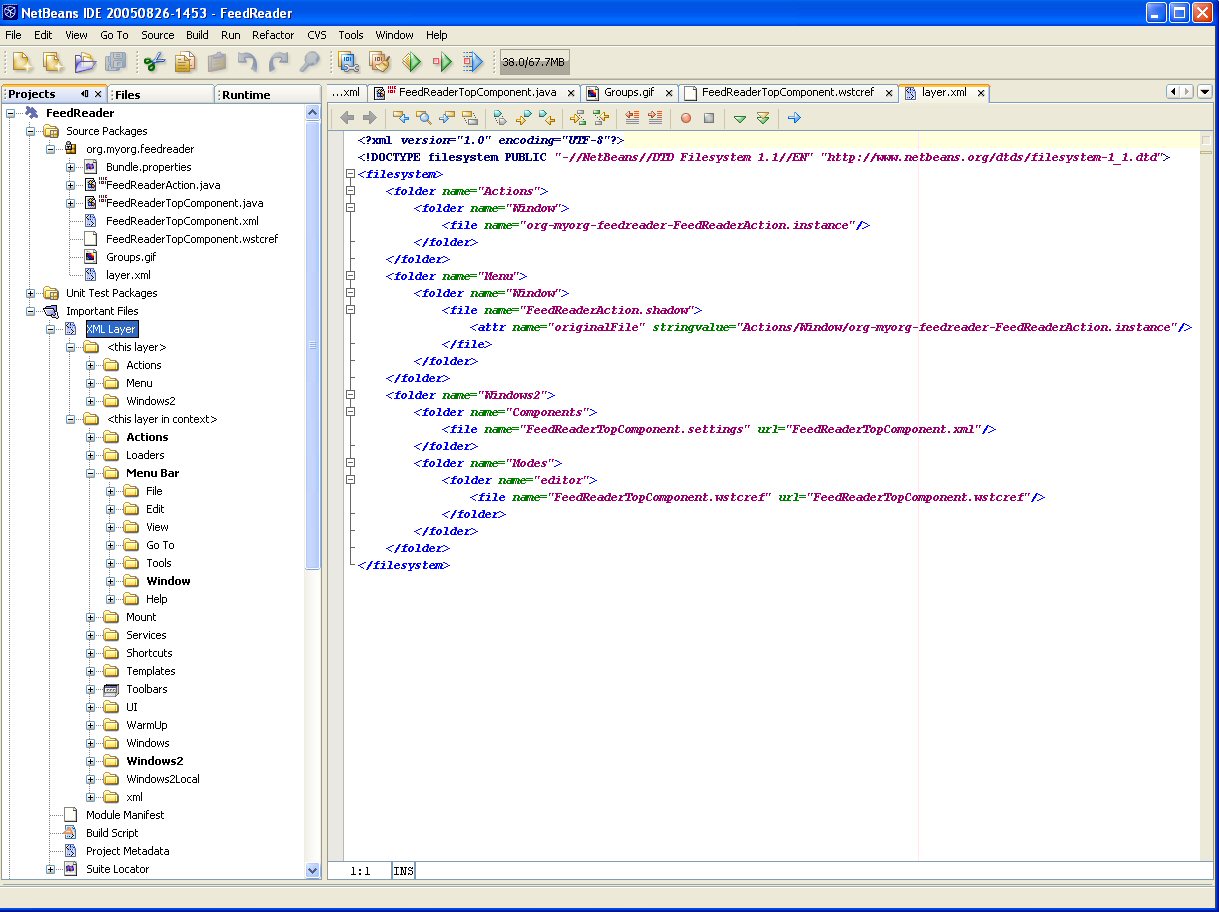Switch to FeedReaderTopComponent.java editor tab

(x=476, y=93)
